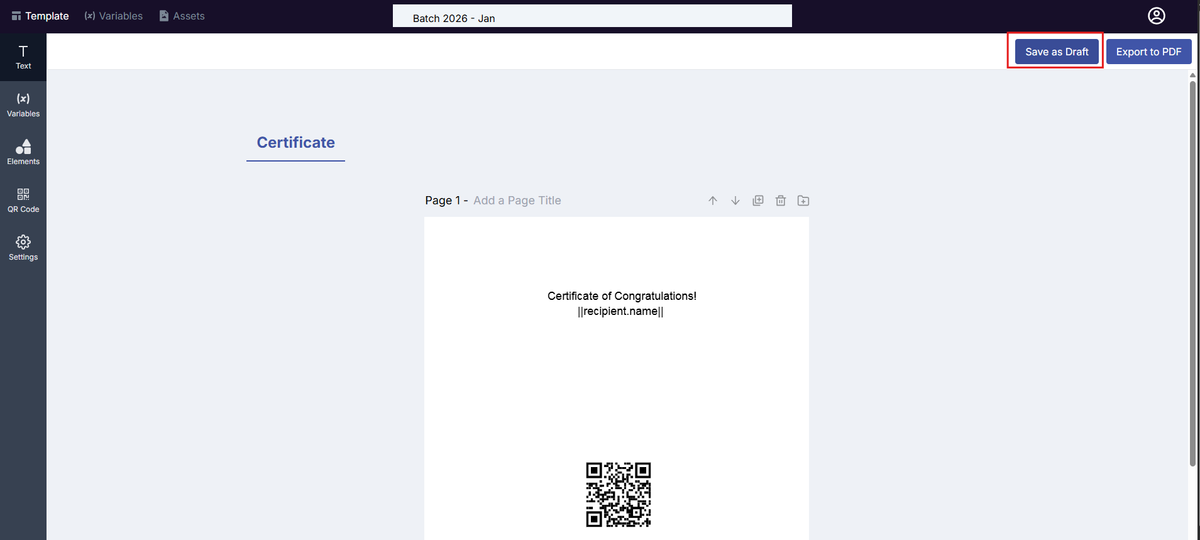This screenshot has width=1200, height=540.
Task: Select the Certificate tab heading
Action: pos(296,142)
